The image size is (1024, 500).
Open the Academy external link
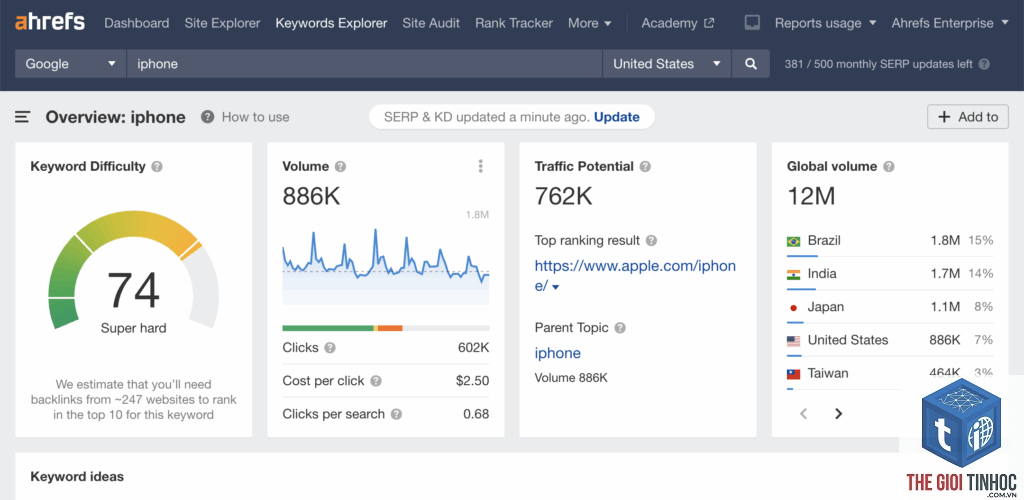coord(677,23)
